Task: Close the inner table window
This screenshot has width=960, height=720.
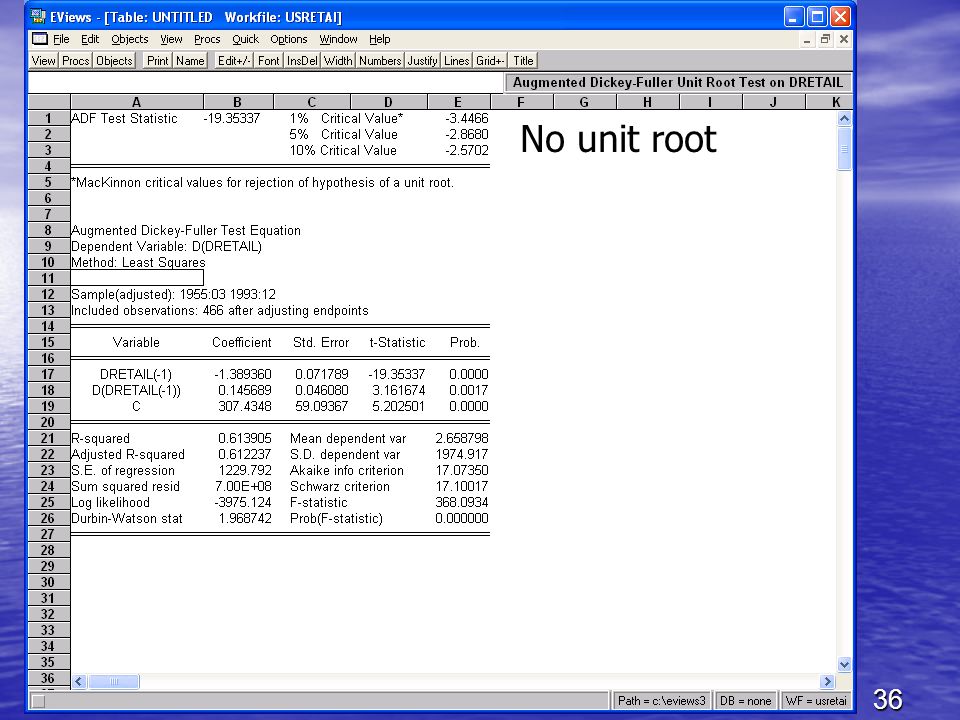Action: click(x=844, y=39)
